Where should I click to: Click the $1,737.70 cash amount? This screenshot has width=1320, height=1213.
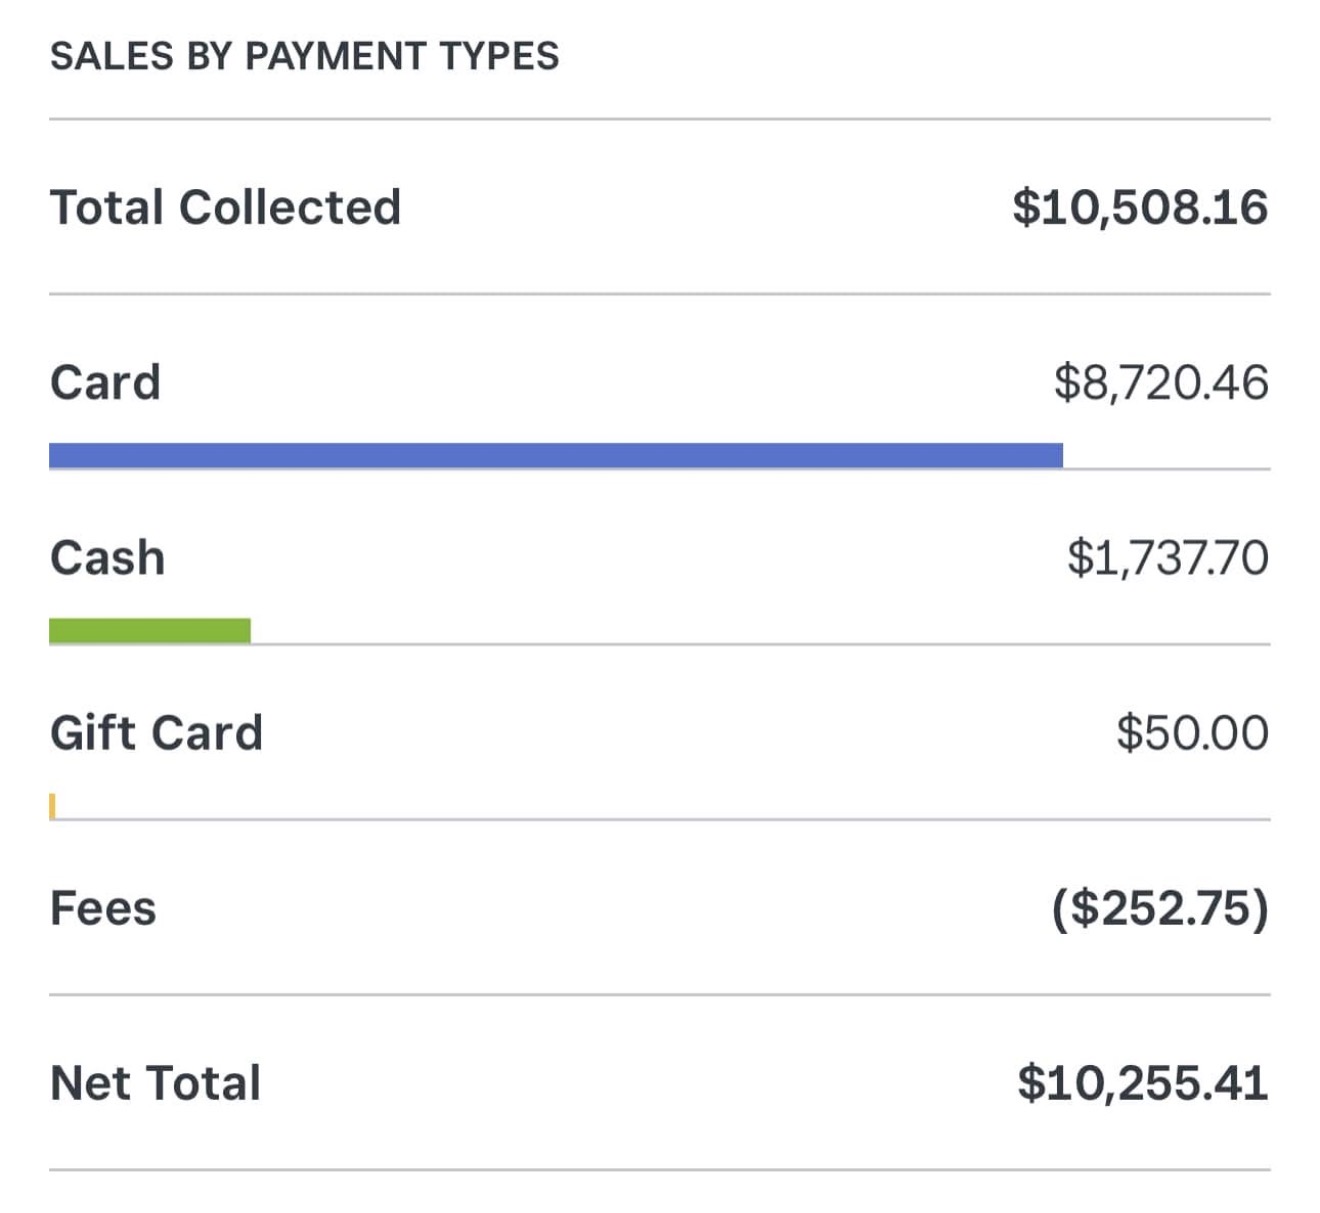tap(1168, 558)
